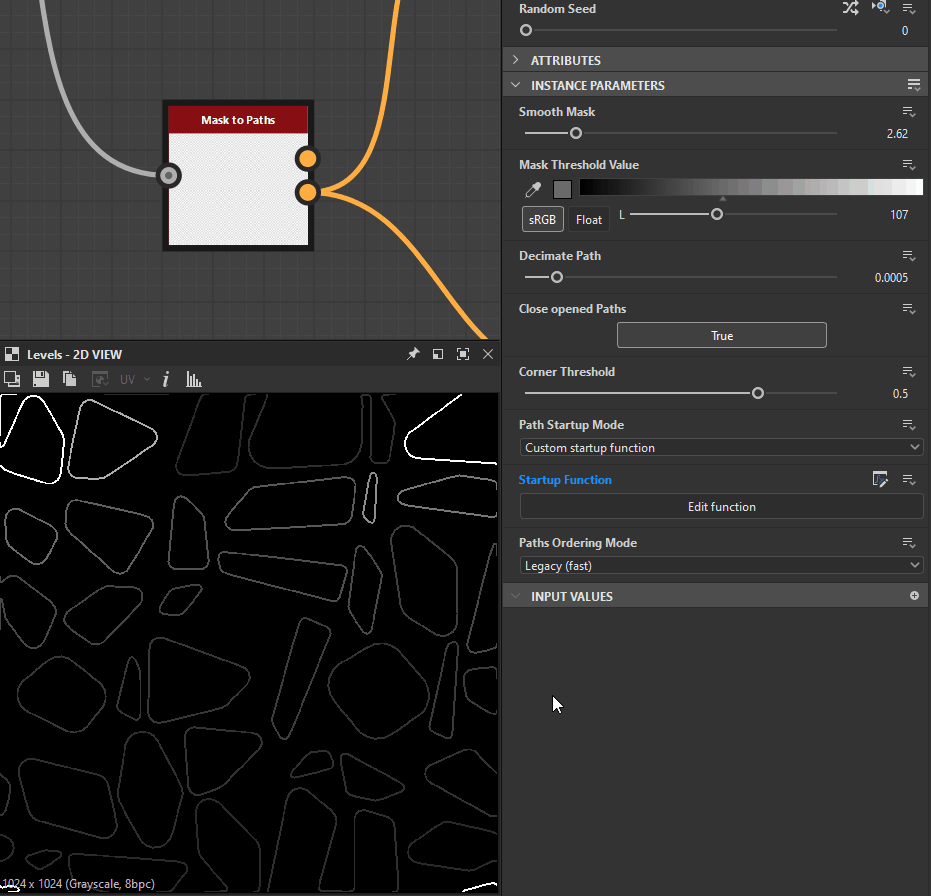Expand the Attributes section
The image size is (931, 896).
pyautogui.click(x=515, y=60)
